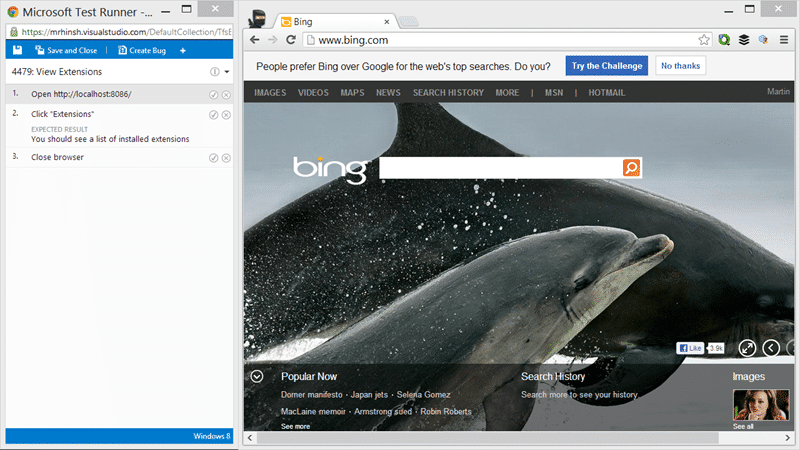Click No thanks button
800x450 pixels.
[681, 66]
